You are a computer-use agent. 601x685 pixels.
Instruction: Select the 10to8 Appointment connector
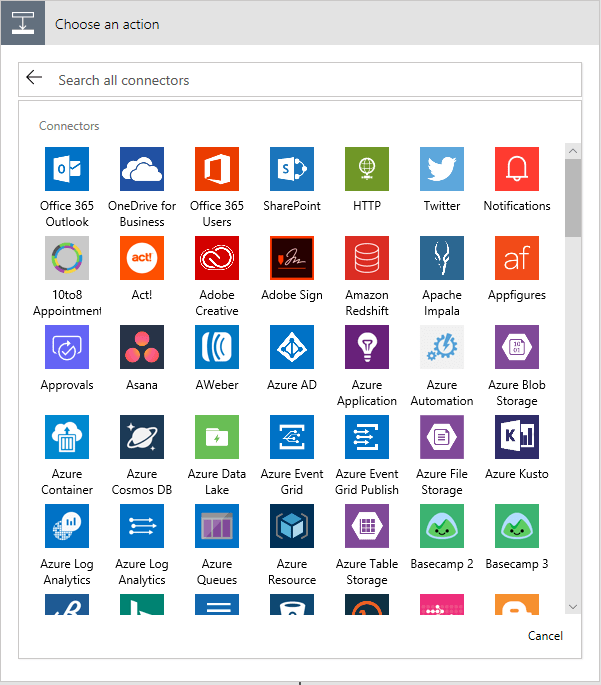click(67, 258)
